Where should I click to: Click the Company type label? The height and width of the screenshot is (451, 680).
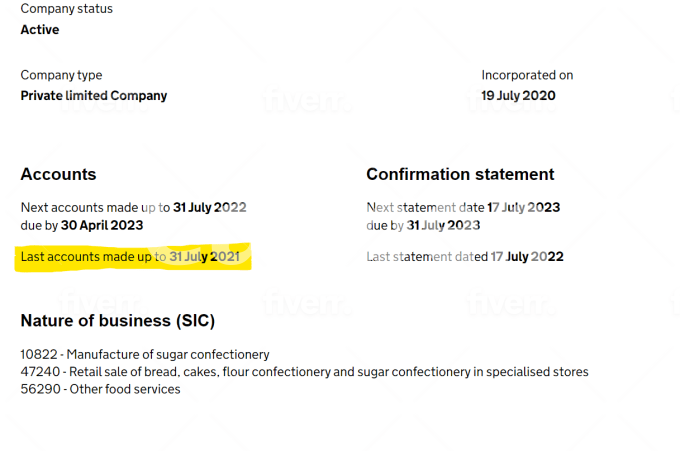tap(61, 75)
